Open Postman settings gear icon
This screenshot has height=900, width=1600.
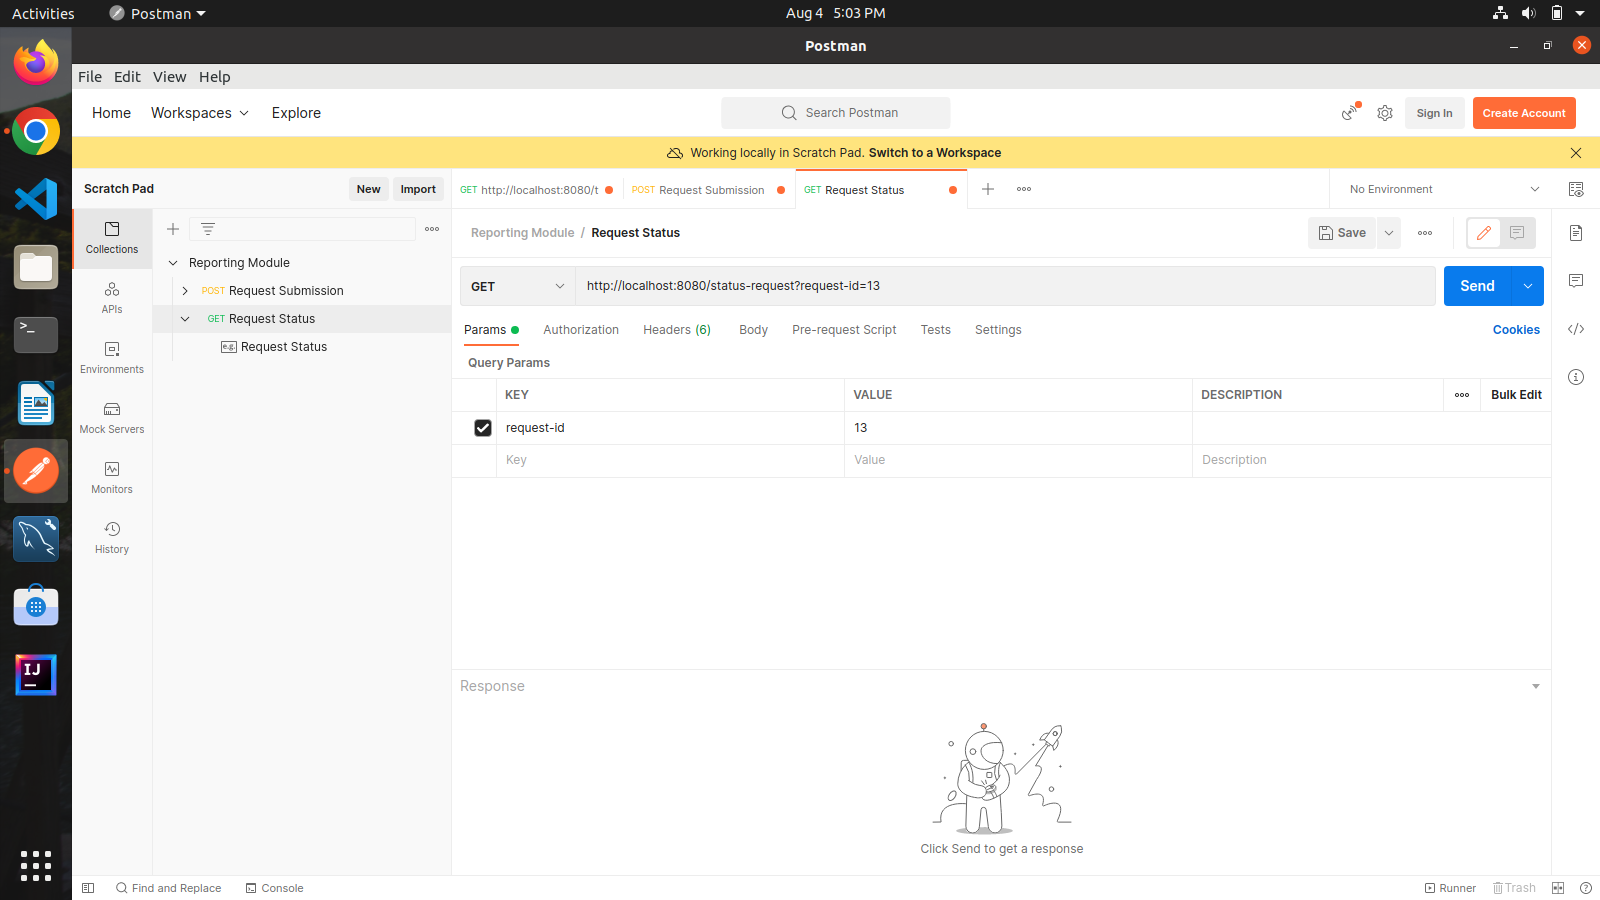(x=1385, y=113)
